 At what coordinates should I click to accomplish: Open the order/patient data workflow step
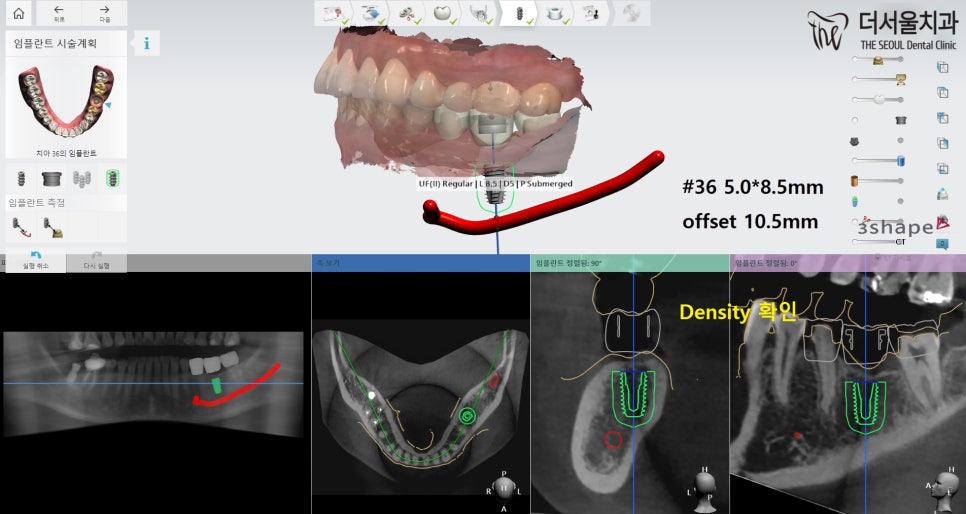(x=331, y=13)
